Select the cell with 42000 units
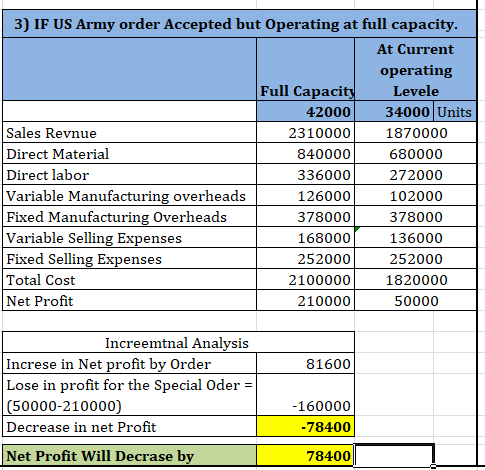The height and width of the screenshot is (470, 485). click(x=305, y=111)
